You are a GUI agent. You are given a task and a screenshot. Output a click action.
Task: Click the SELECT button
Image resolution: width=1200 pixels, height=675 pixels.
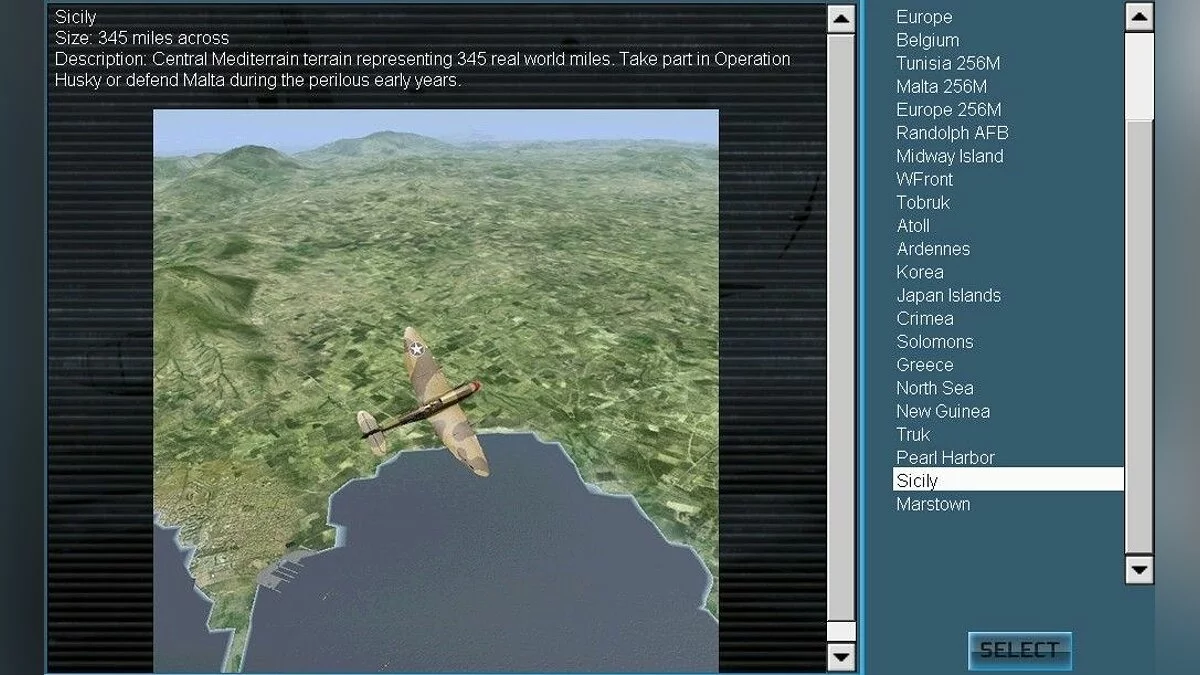[1020, 650]
